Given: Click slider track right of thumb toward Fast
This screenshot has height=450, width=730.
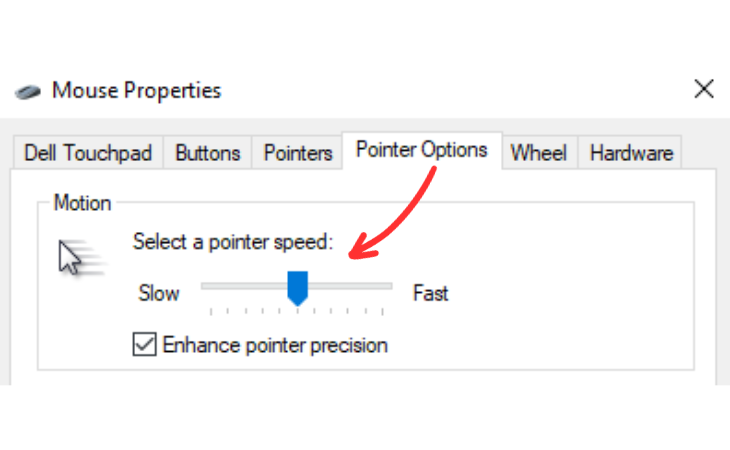Looking at the screenshot, I should tap(350, 286).
